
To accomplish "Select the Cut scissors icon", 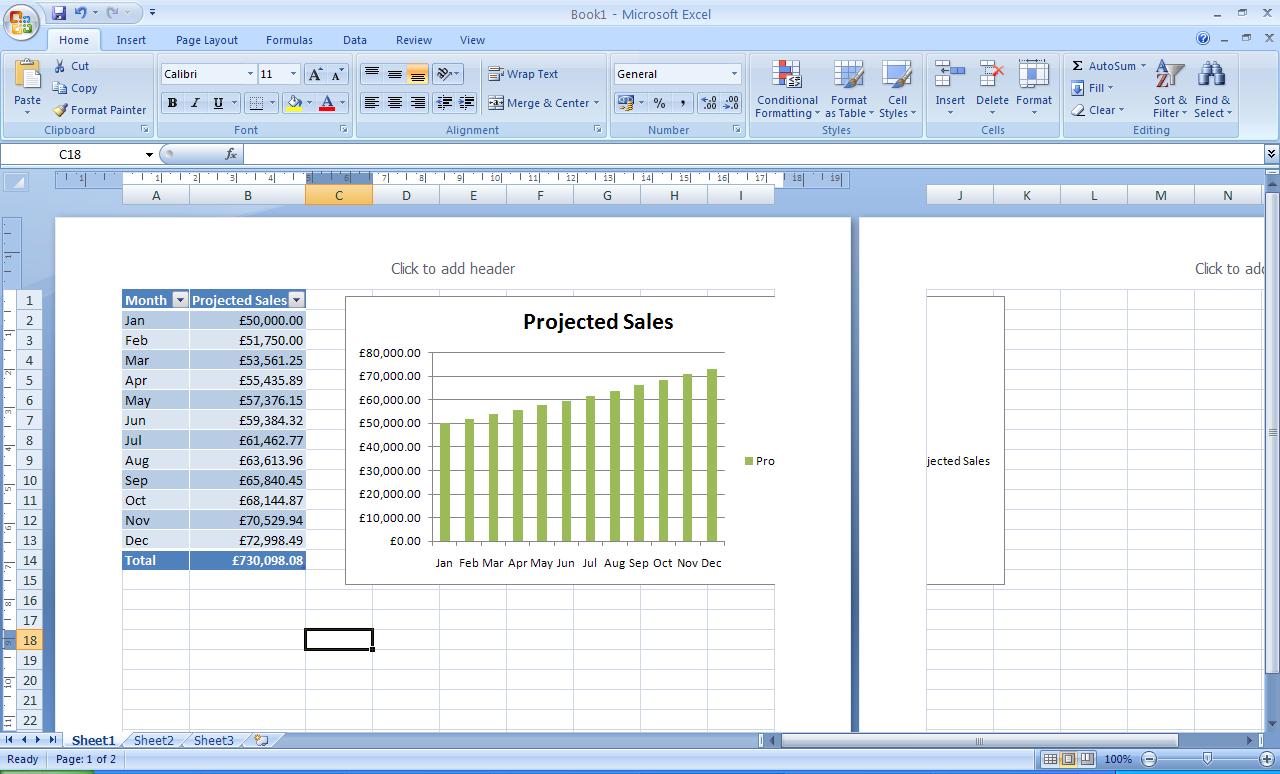I will [x=60, y=66].
